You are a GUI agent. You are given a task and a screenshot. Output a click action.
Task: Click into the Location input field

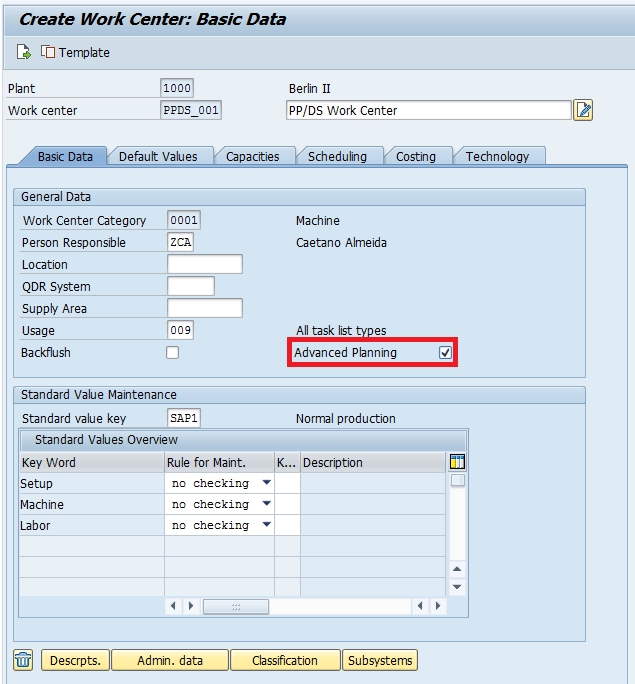[204, 265]
